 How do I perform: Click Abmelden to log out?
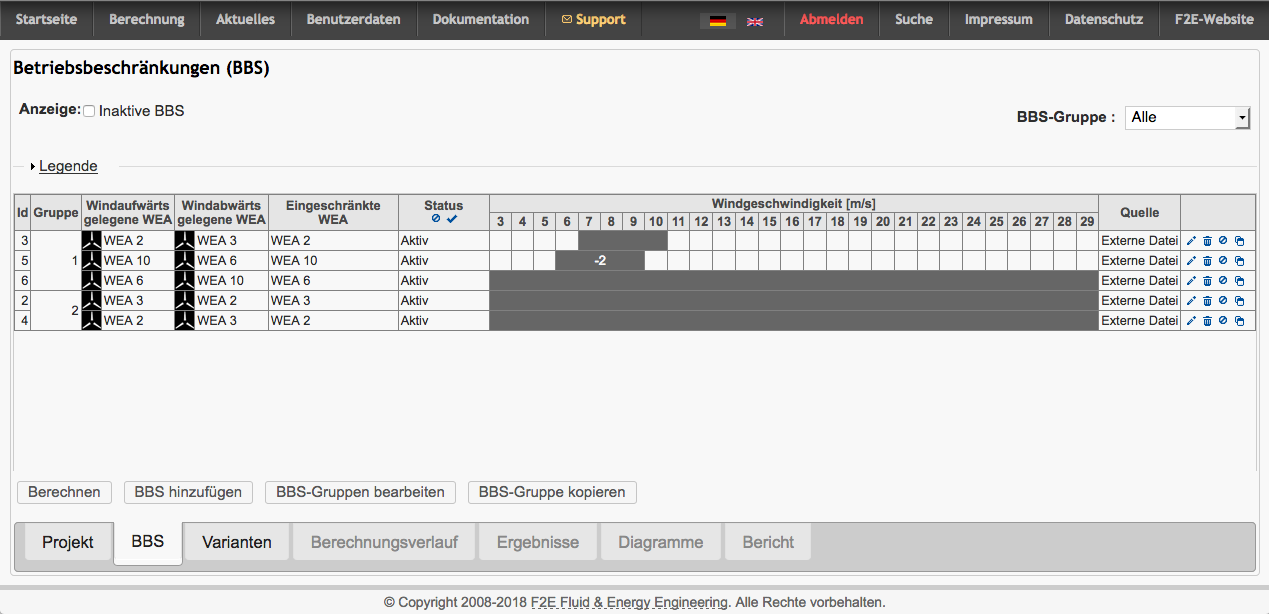point(831,19)
